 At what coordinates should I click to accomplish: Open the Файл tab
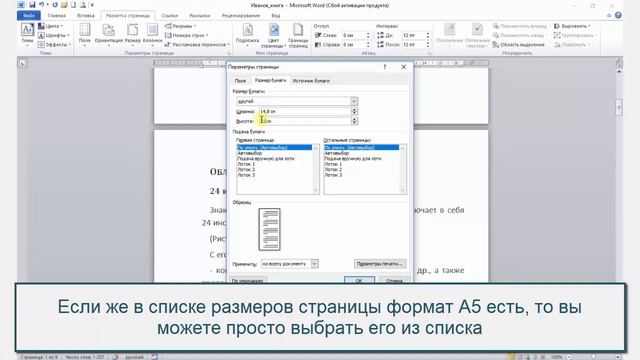coord(29,16)
